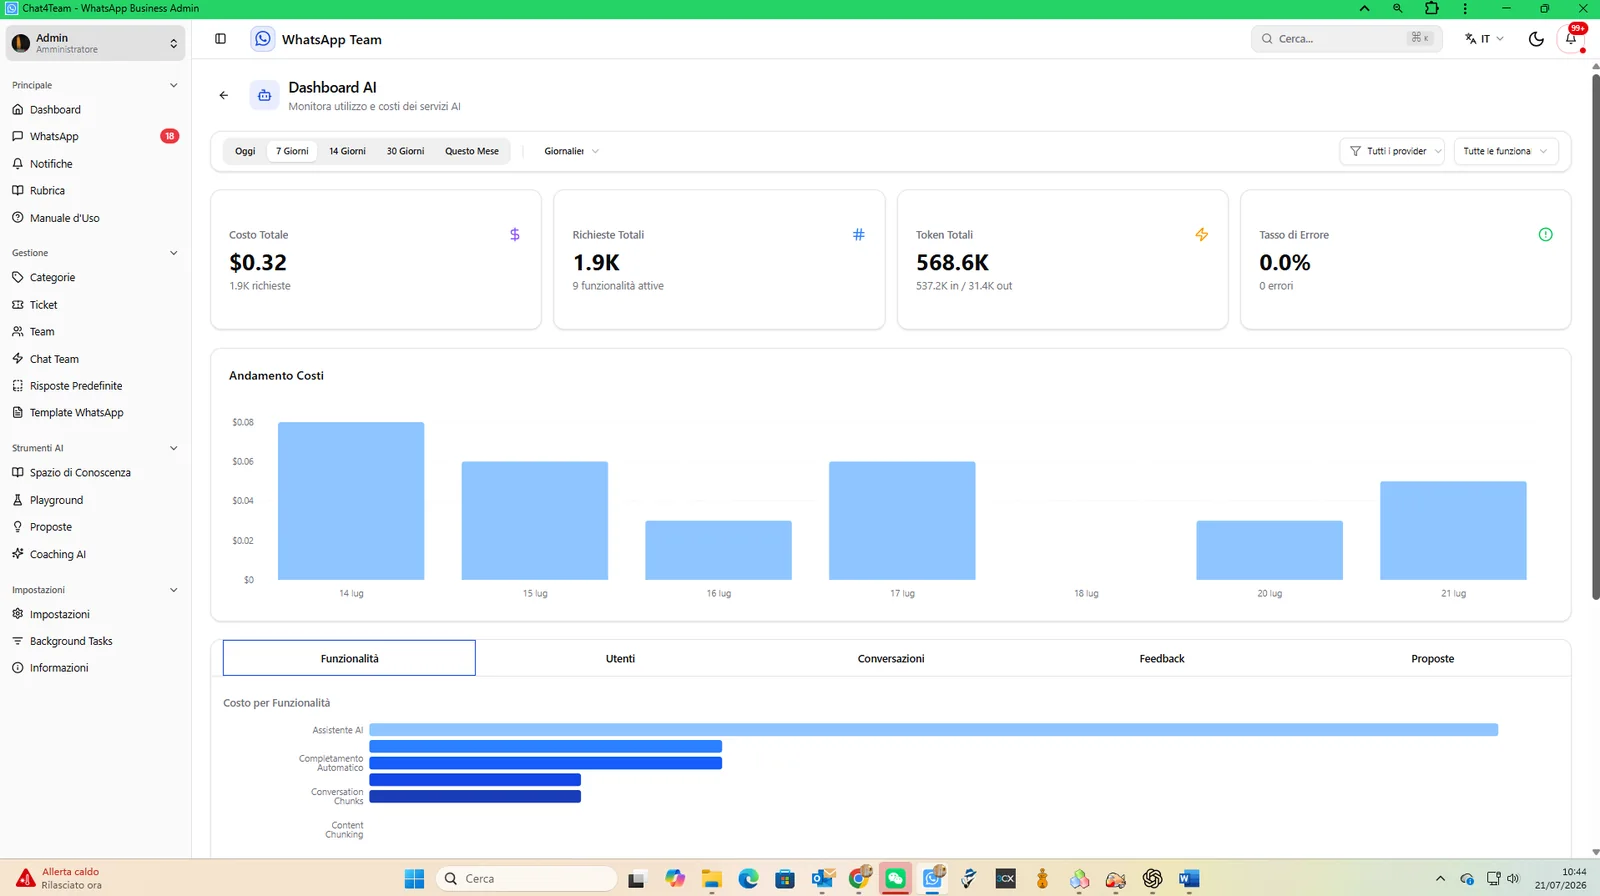
Task: Switch to the Utenti tab
Action: coord(620,658)
